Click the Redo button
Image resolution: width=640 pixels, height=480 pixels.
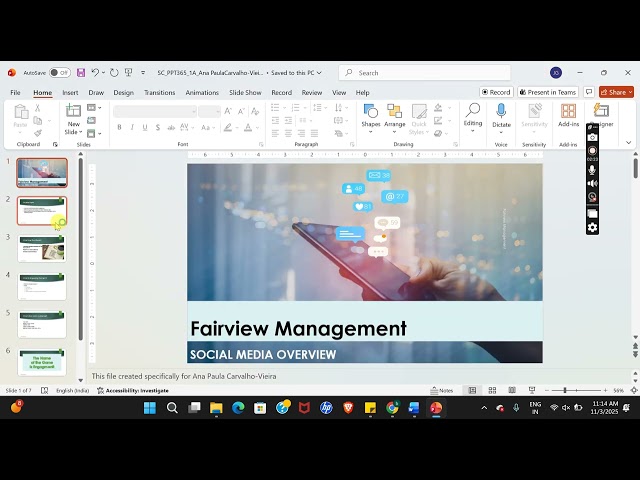coord(114,73)
